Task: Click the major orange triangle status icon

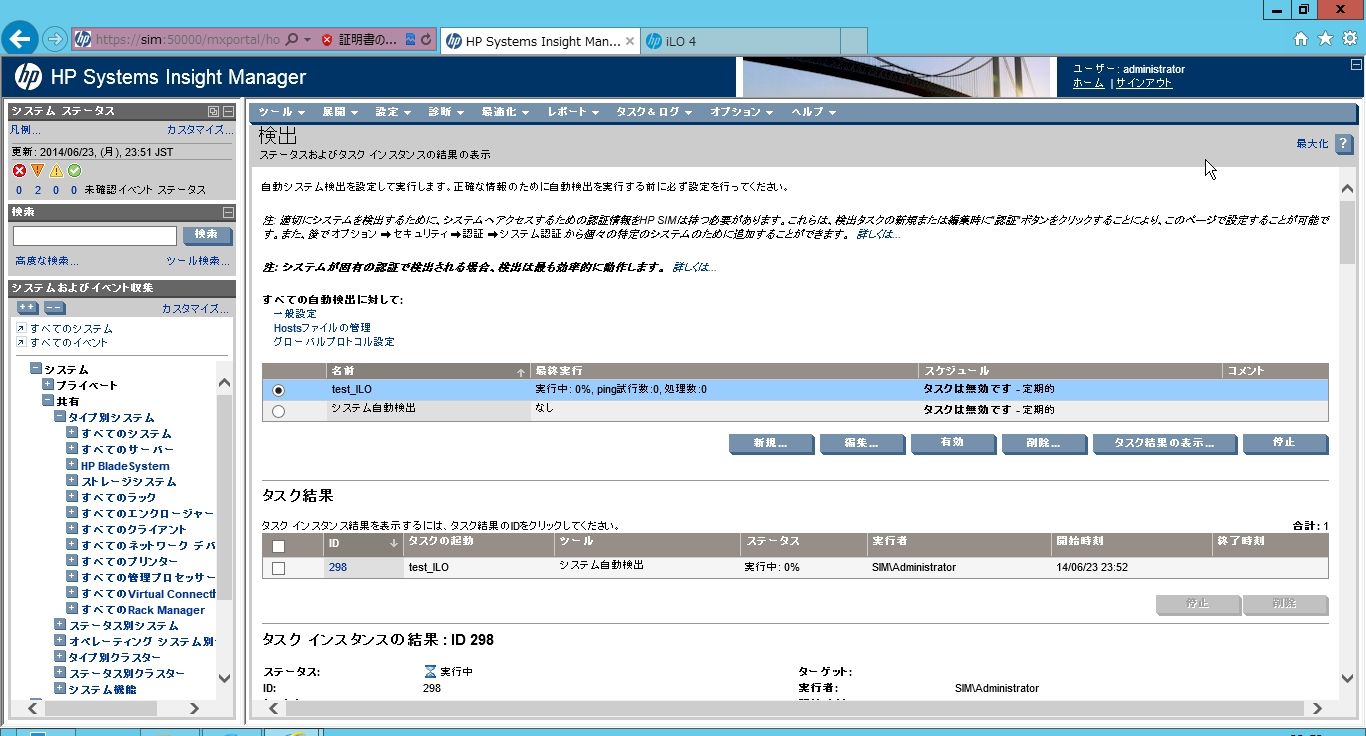Action: click(38, 171)
